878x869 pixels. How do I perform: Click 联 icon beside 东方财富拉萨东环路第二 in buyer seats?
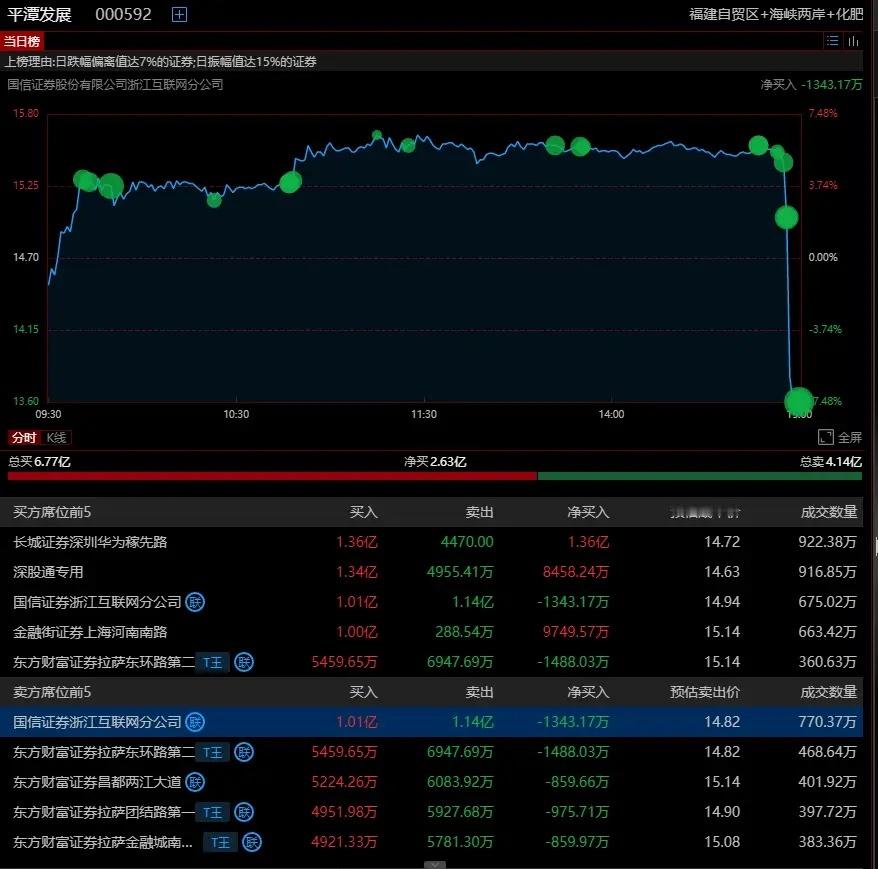coord(244,662)
